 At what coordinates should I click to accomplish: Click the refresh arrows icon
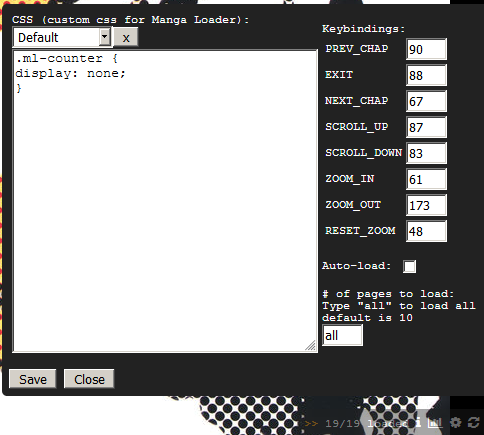pyautogui.click(x=473, y=423)
